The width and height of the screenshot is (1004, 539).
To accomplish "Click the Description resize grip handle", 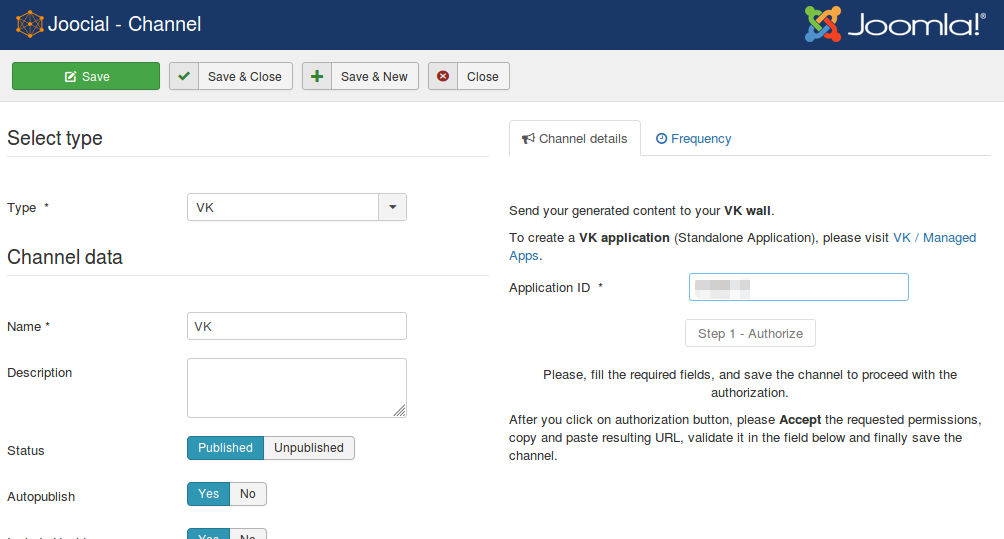I will pos(400,411).
